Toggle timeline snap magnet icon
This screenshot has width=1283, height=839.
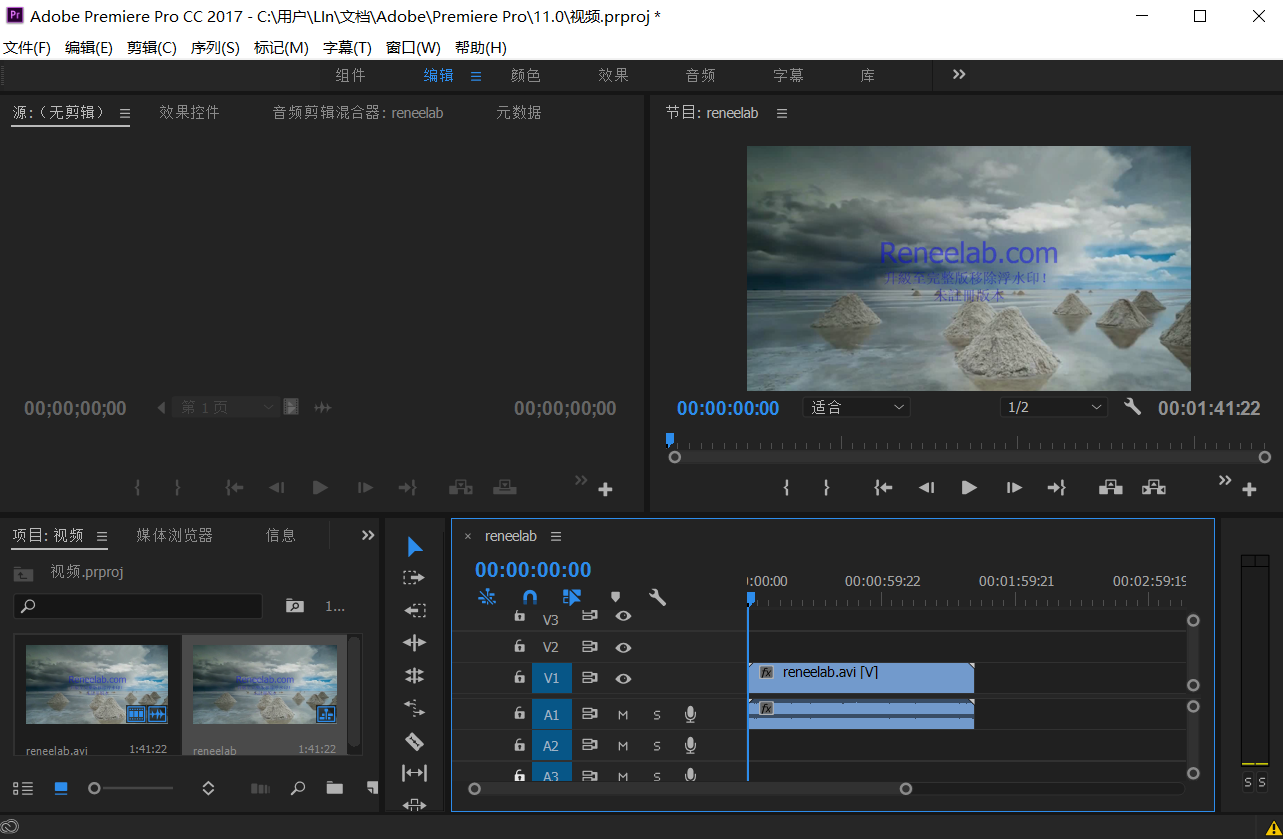[x=530, y=597]
